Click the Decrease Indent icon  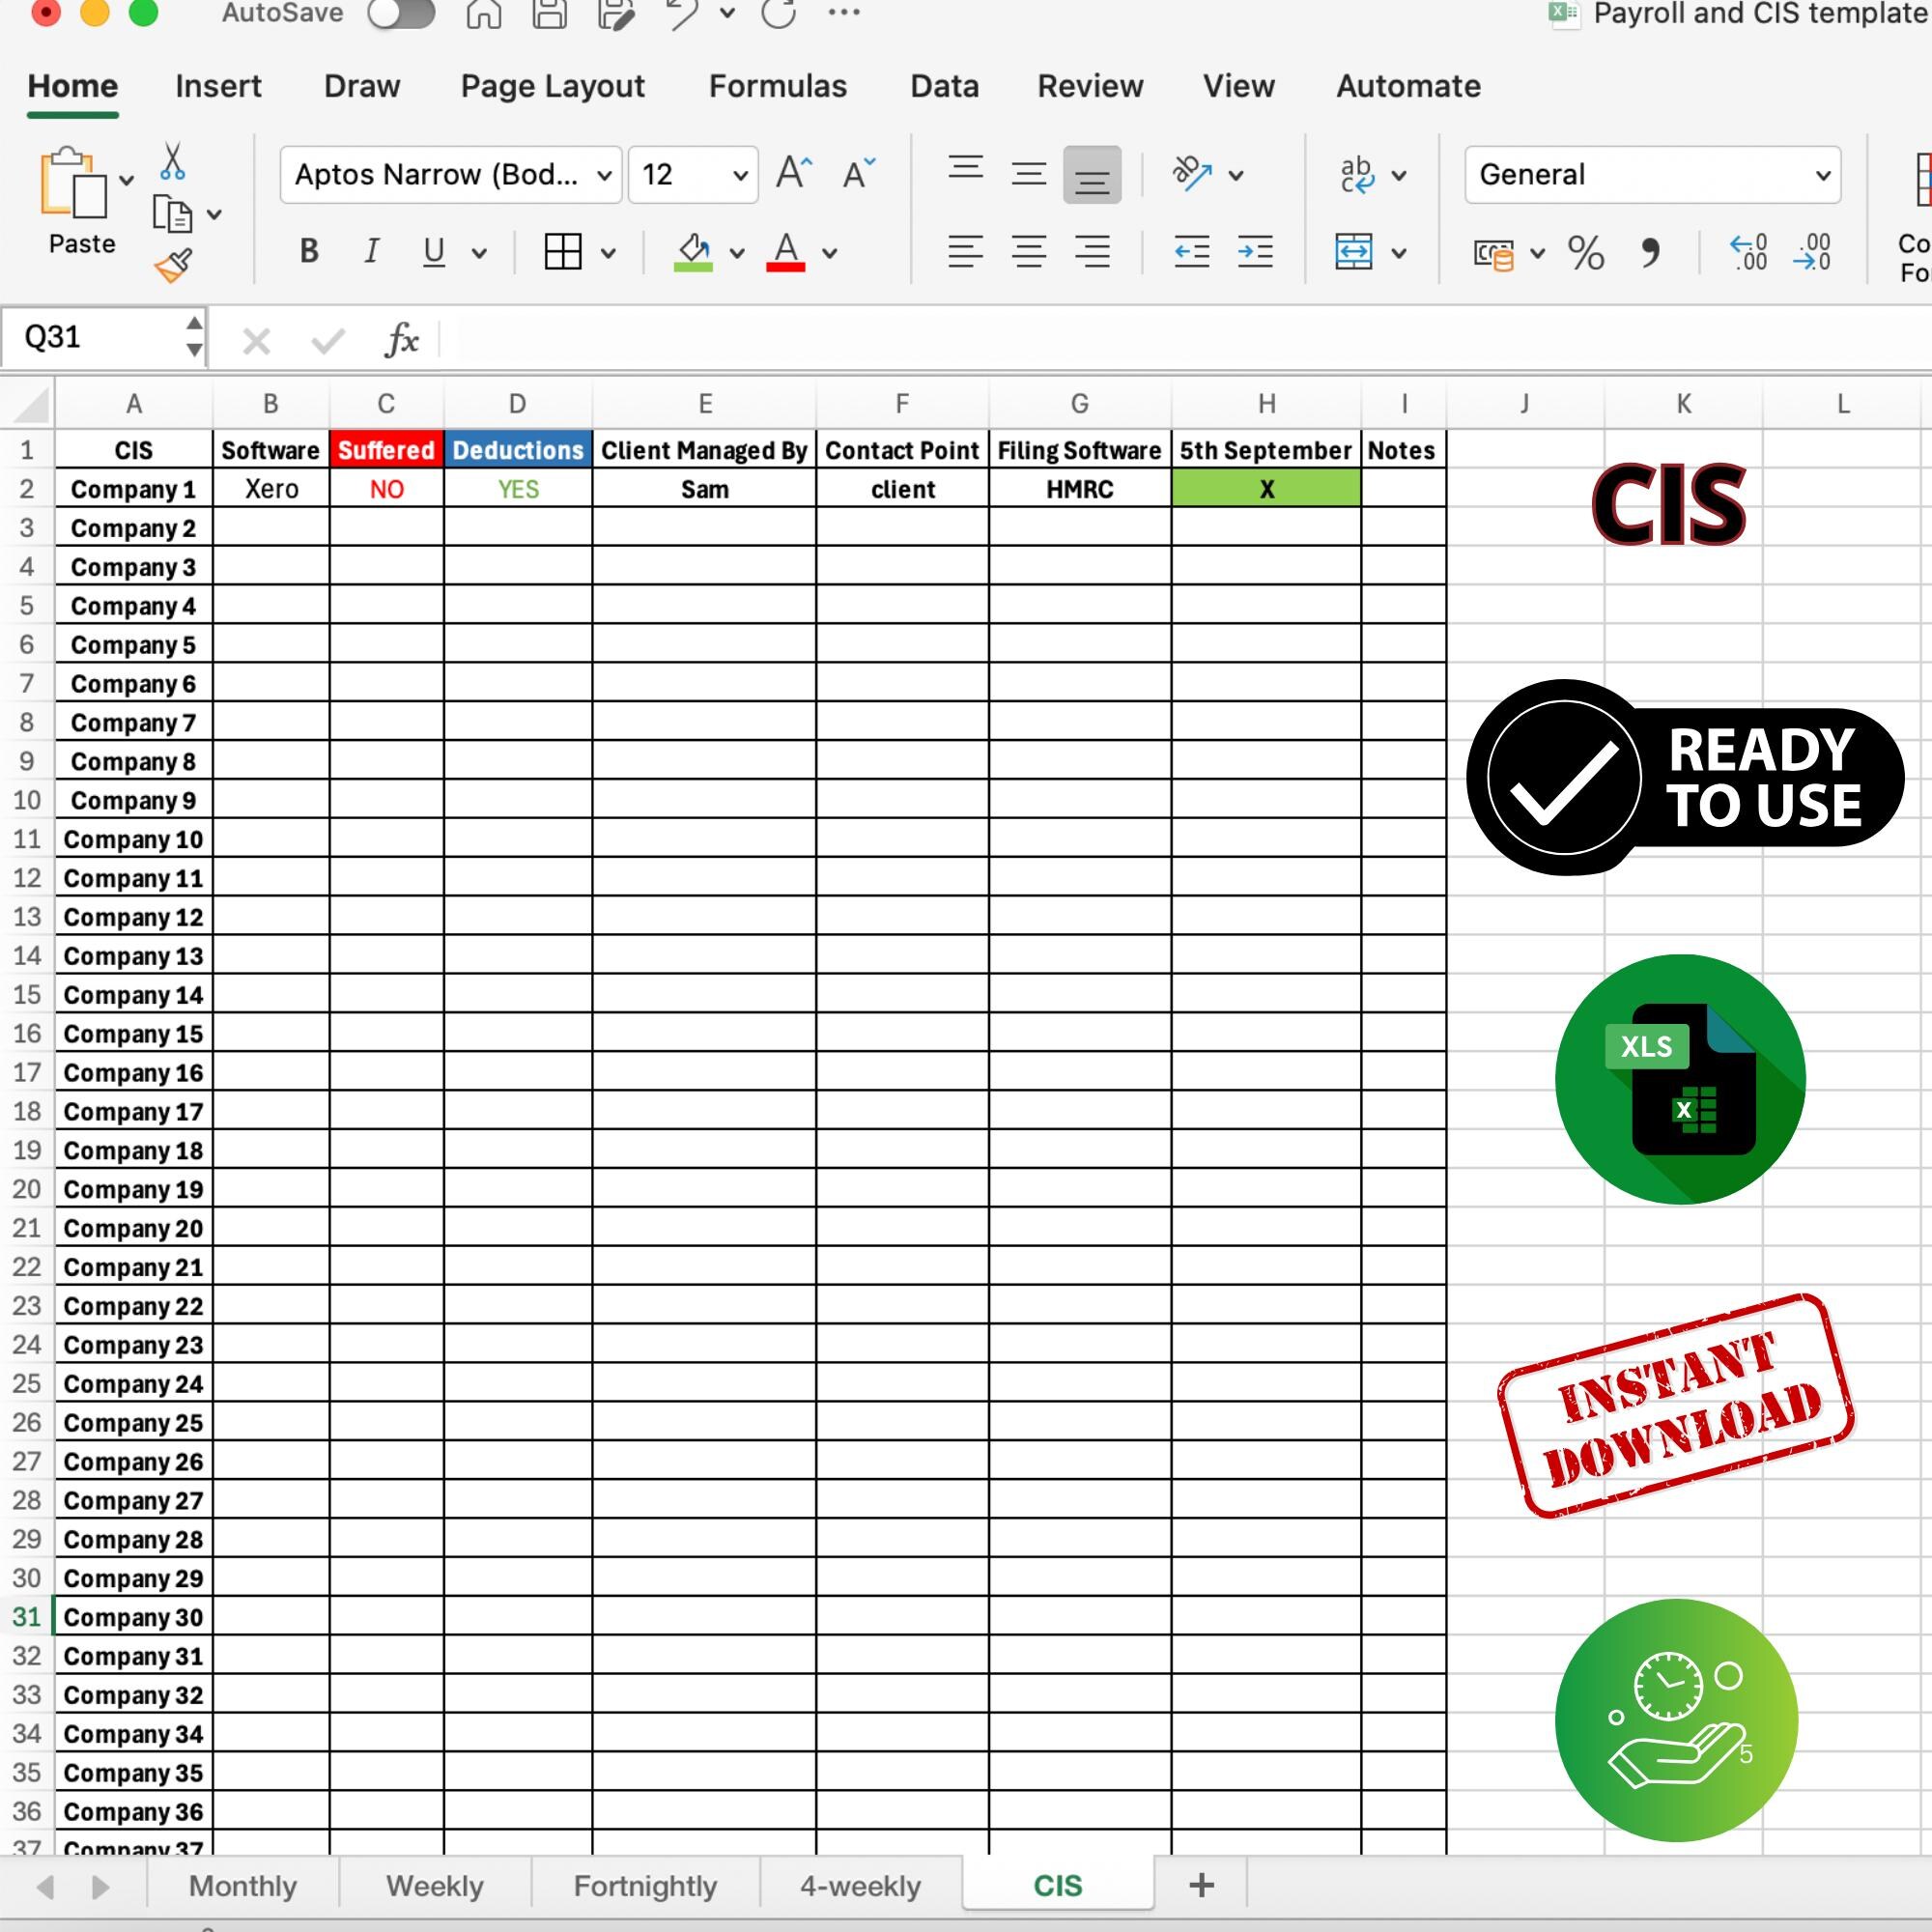(1191, 252)
